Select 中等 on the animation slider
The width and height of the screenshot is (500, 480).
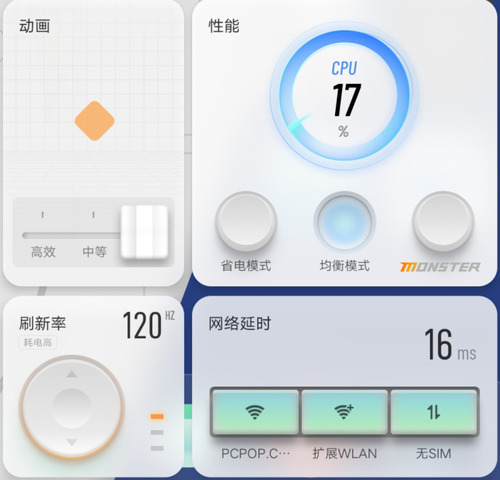click(94, 252)
